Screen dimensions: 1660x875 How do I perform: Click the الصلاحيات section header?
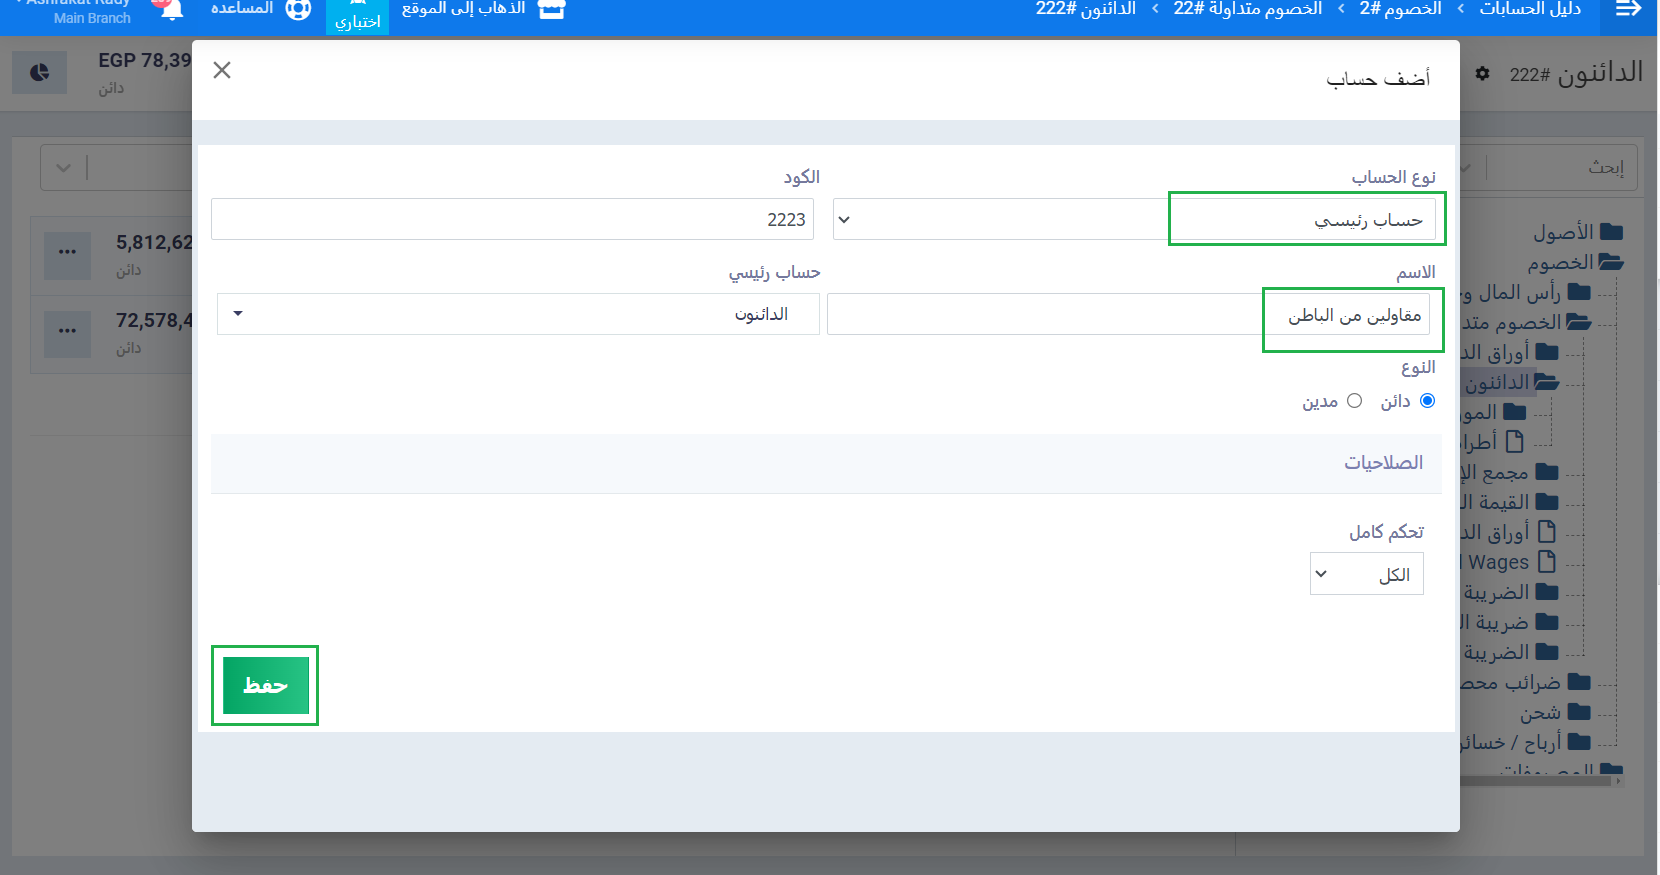826,463
